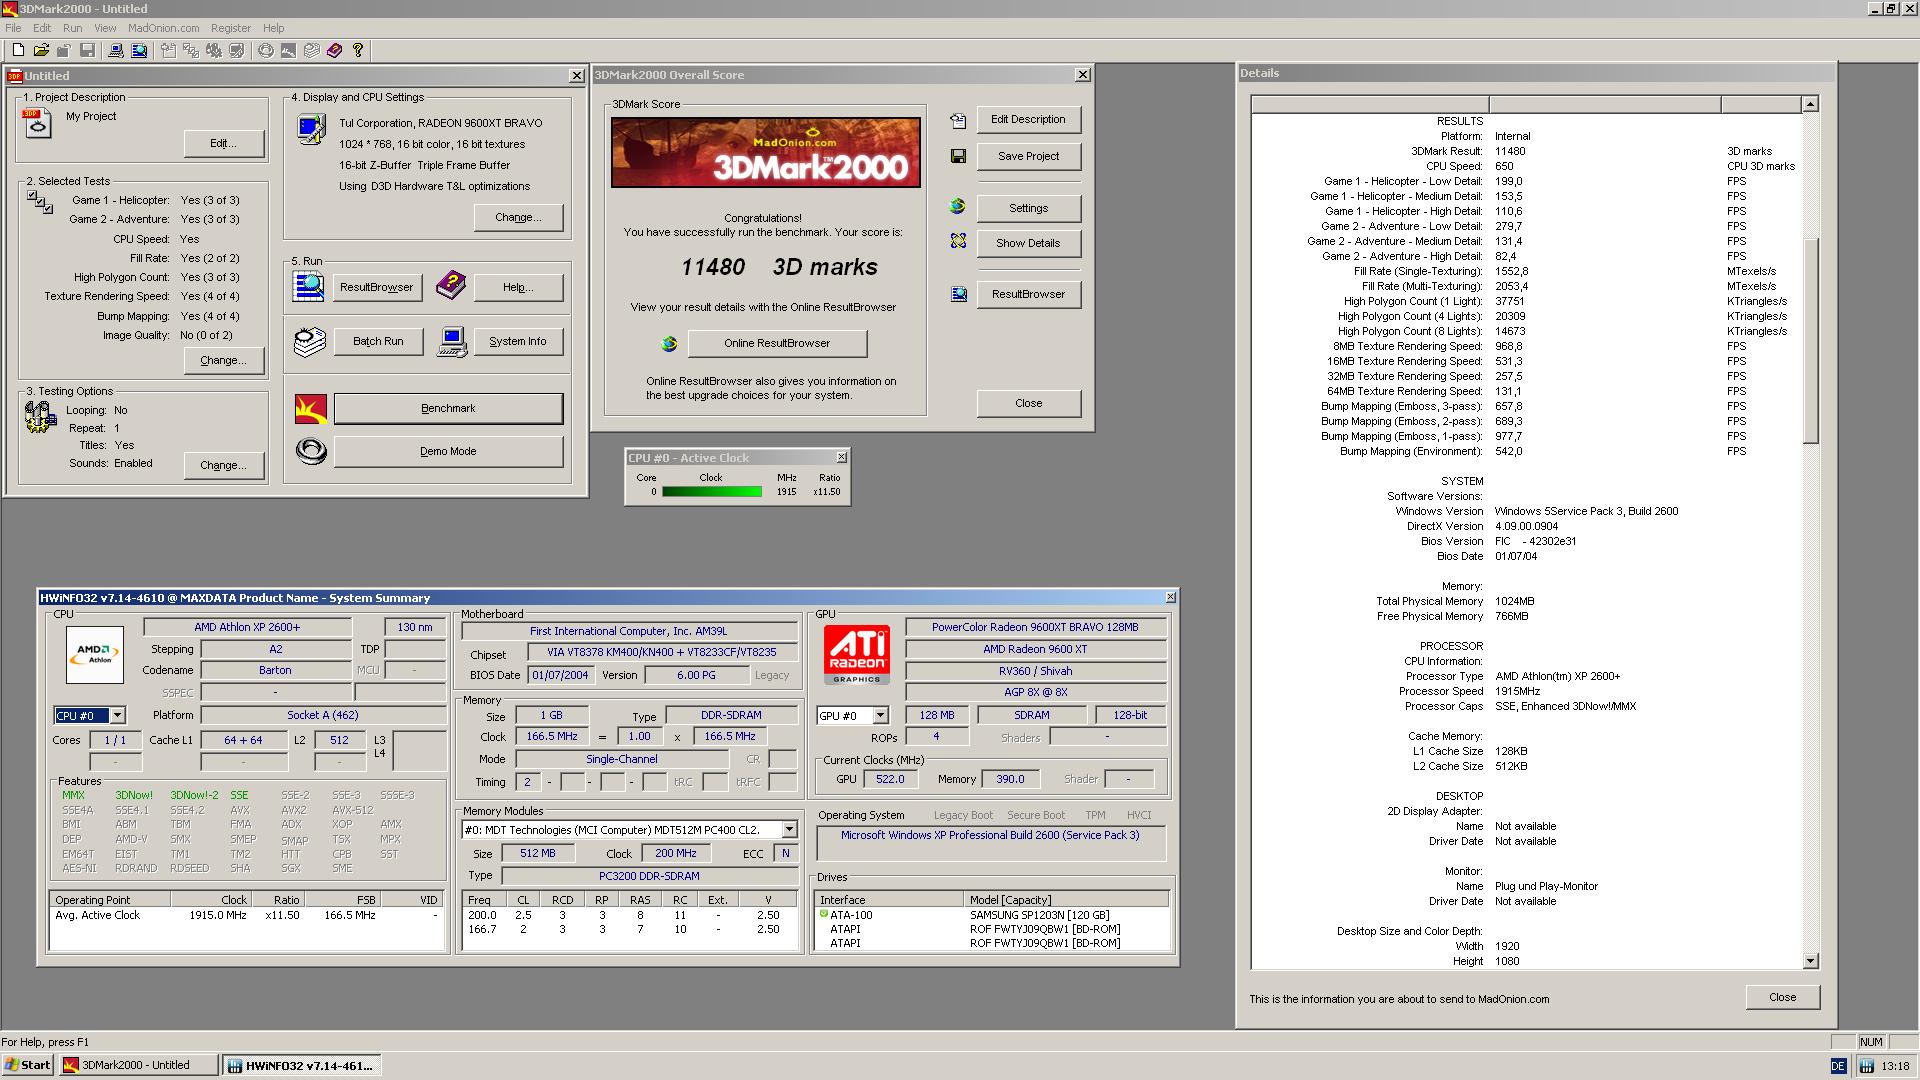Open the Help menu in the menu bar
The image size is (1920, 1080).
point(273,28)
